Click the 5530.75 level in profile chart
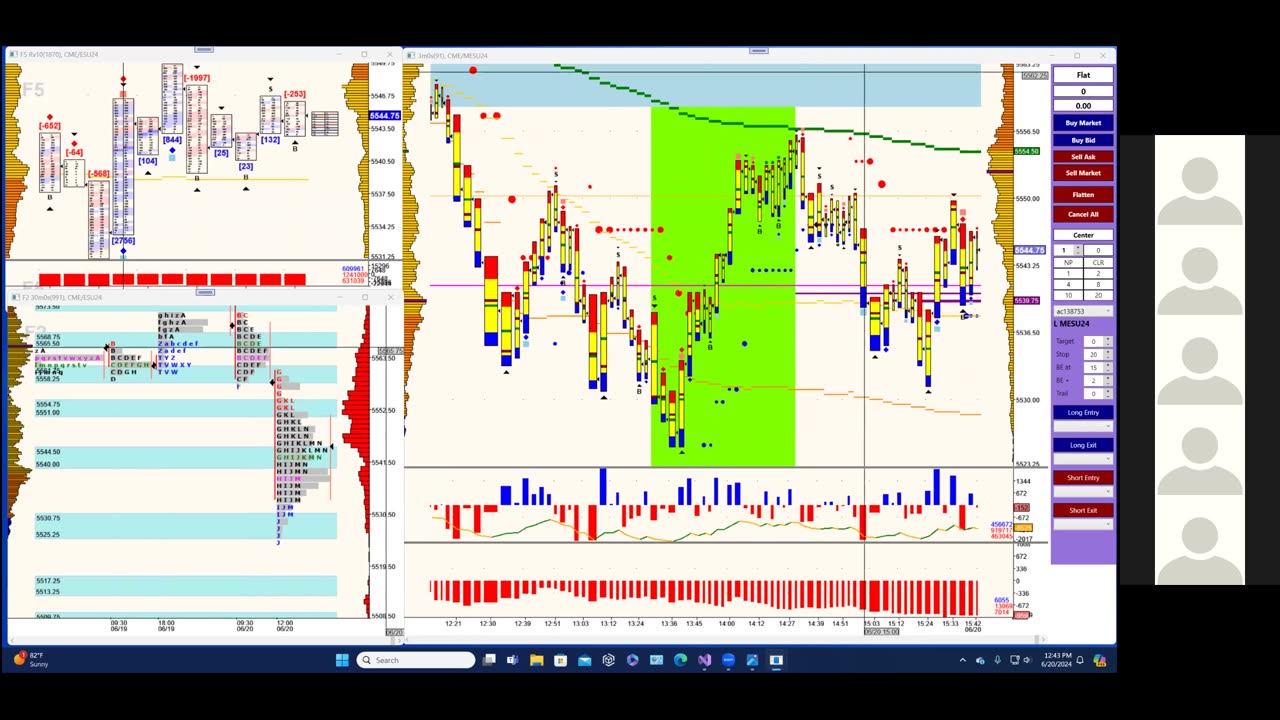The height and width of the screenshot is (720, 1280). (x=48, y=518)
